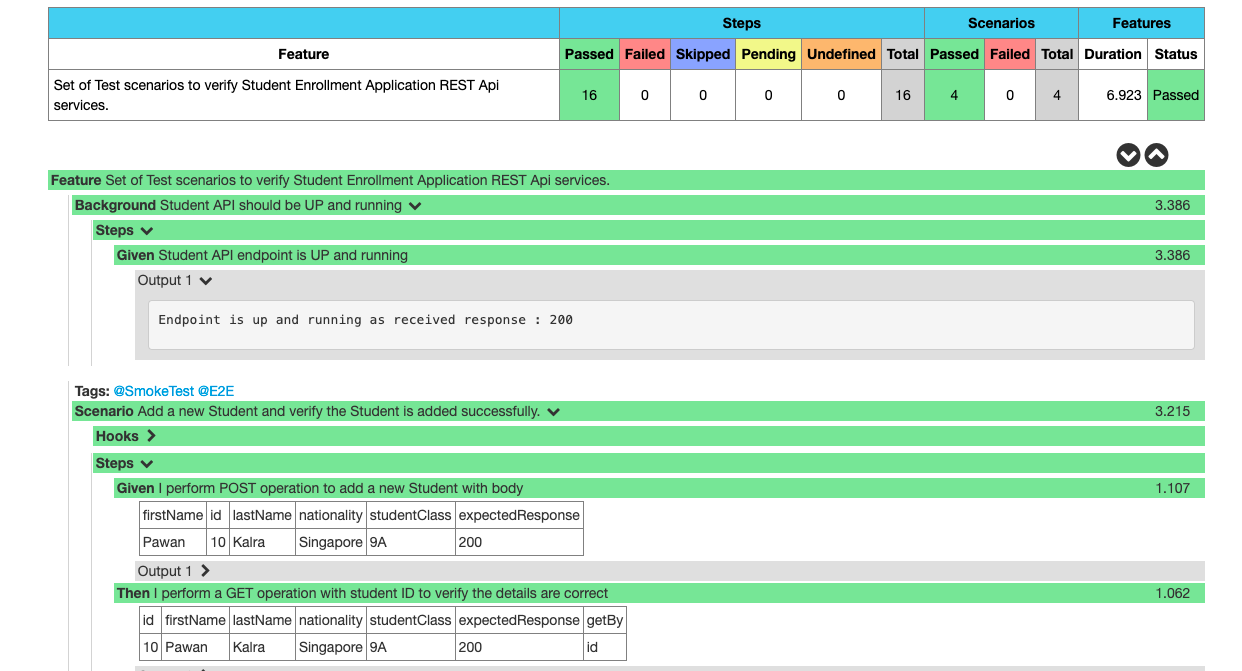1242x671 pixels.
Task: Hide Output 1 of the Given endpoint step
Action: [207, 281]
